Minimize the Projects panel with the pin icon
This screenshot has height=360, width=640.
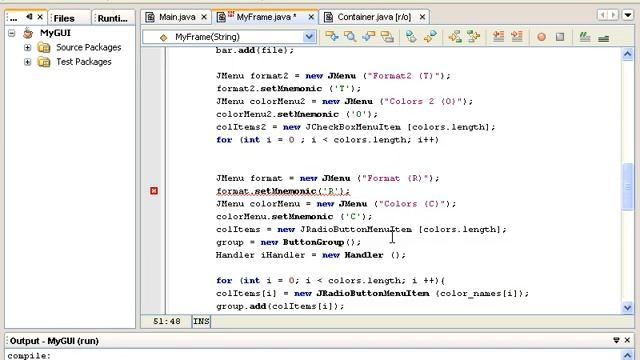point(29,17)
